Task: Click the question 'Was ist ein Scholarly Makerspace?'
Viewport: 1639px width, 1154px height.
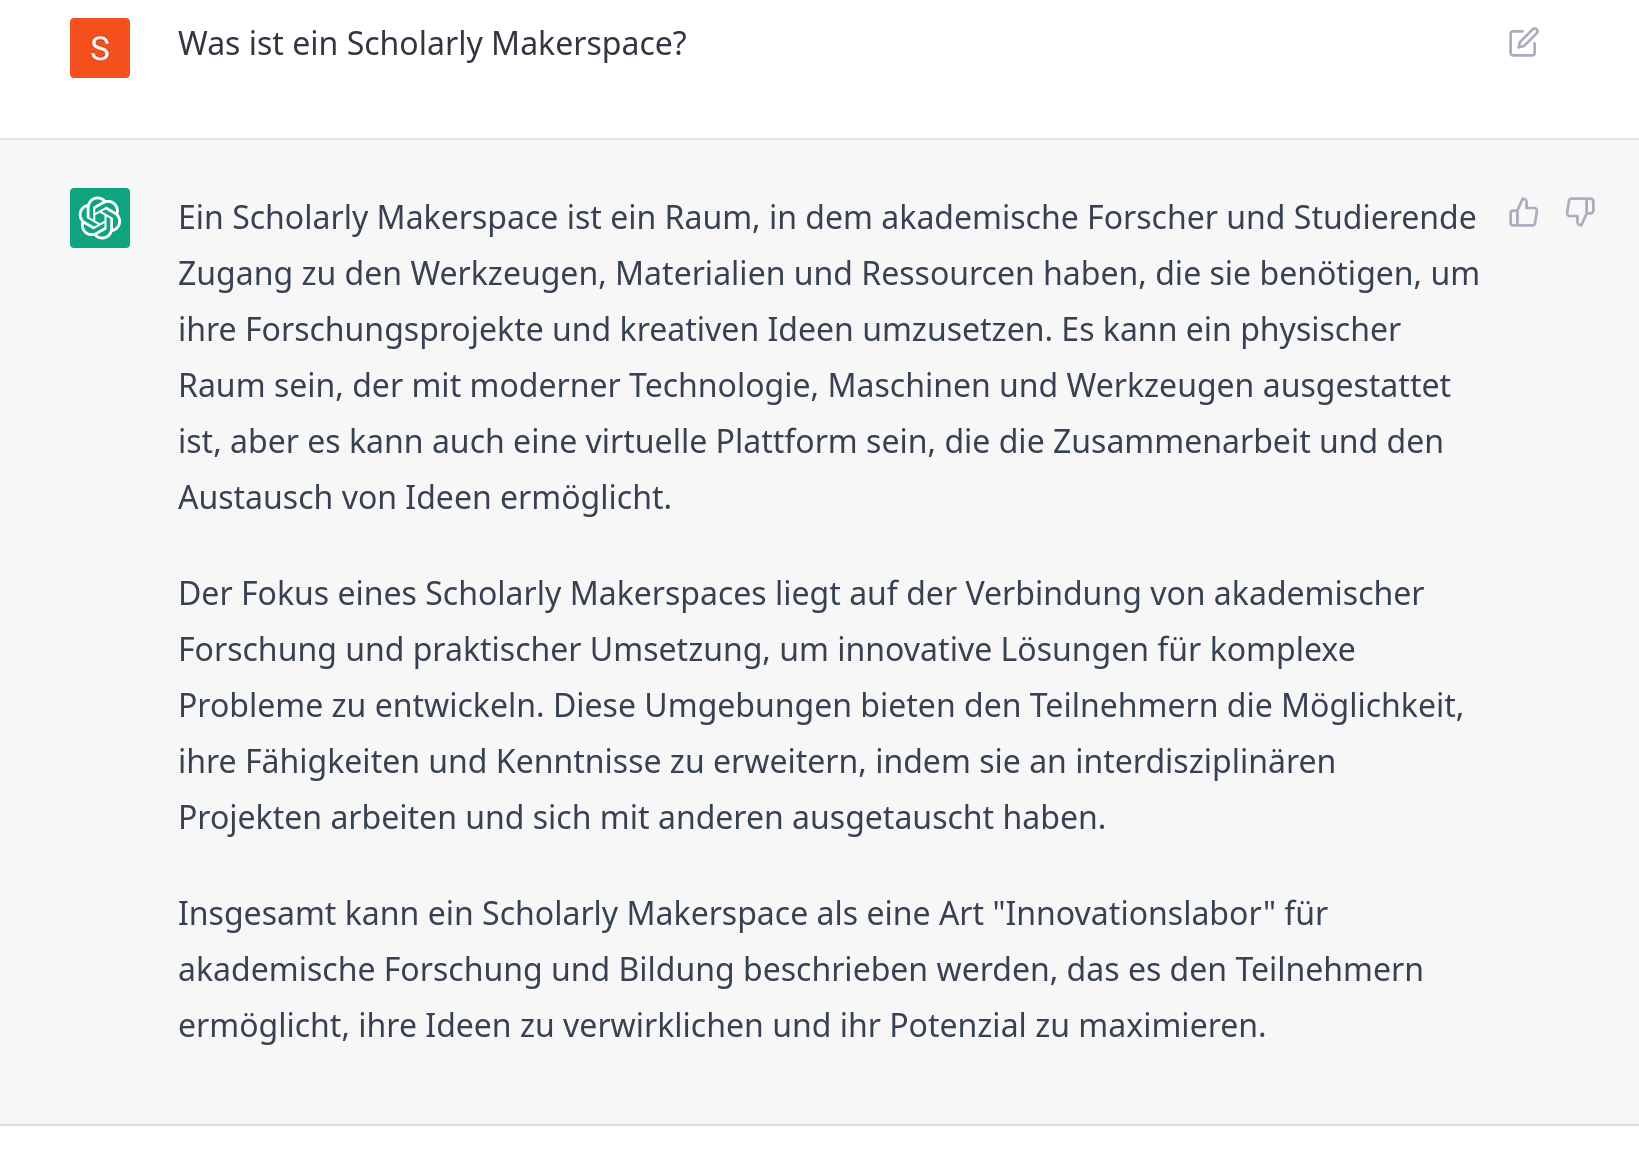Action: pyautogui.click(x=432, y=43)
